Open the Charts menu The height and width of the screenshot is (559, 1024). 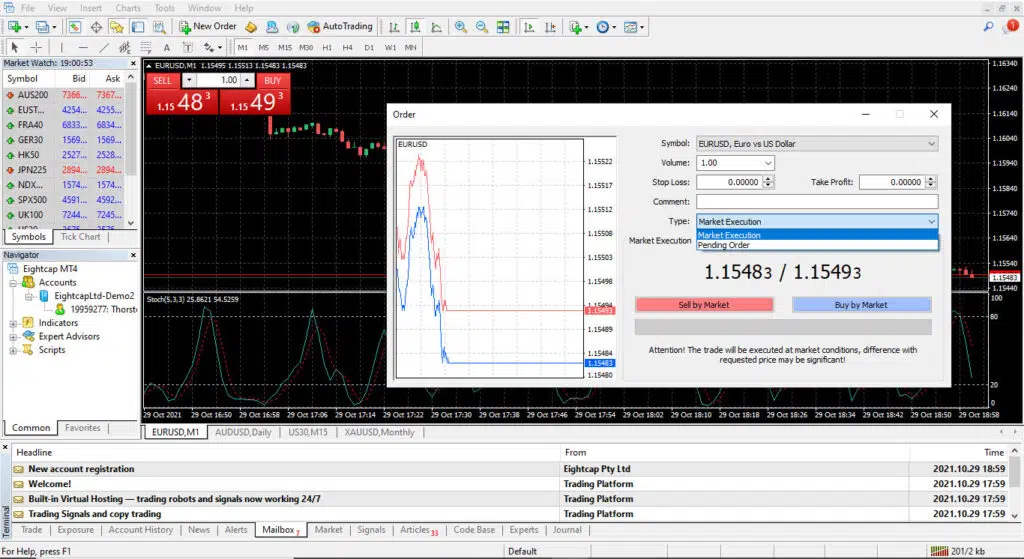click(128, 8)
